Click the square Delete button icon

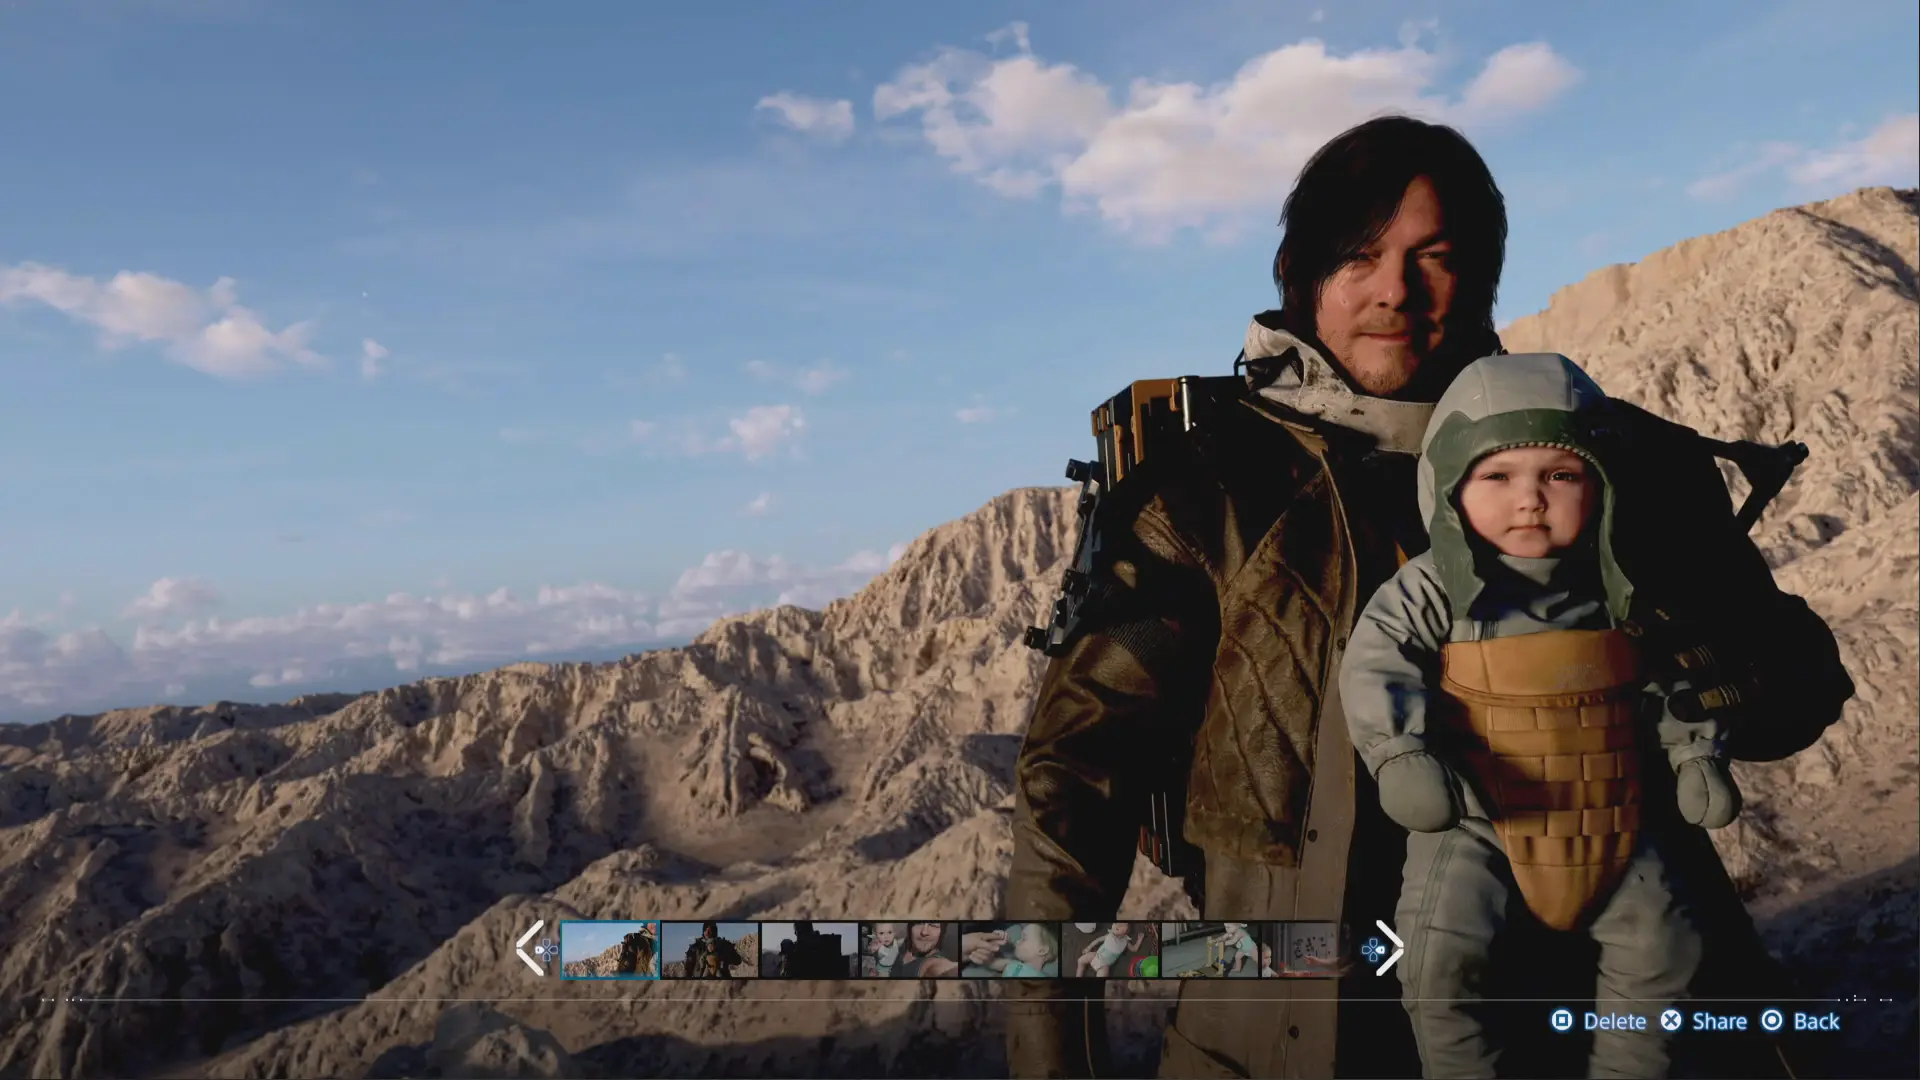(x=1561, y=1021)
